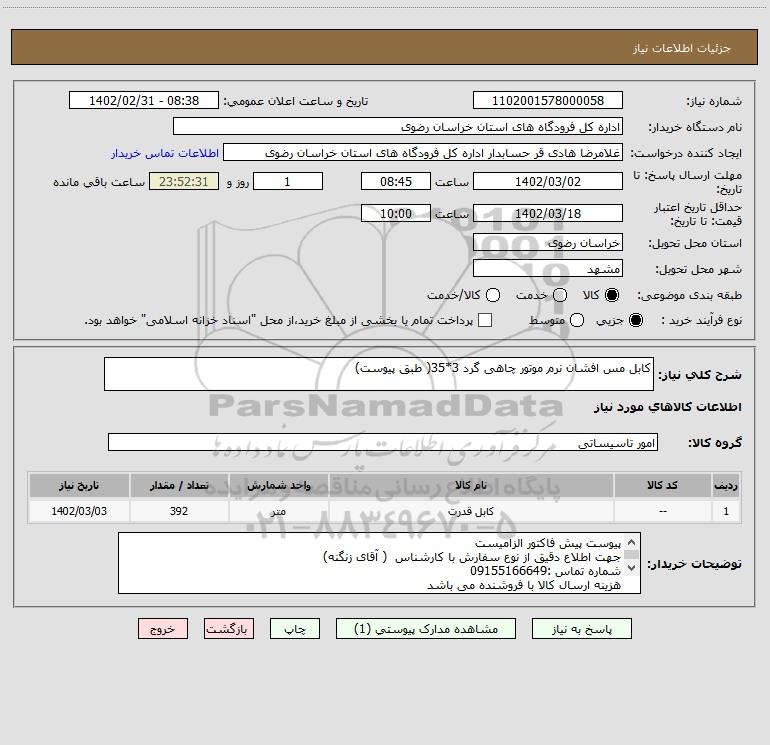Click the بازگشت back button

click(229, 629)
